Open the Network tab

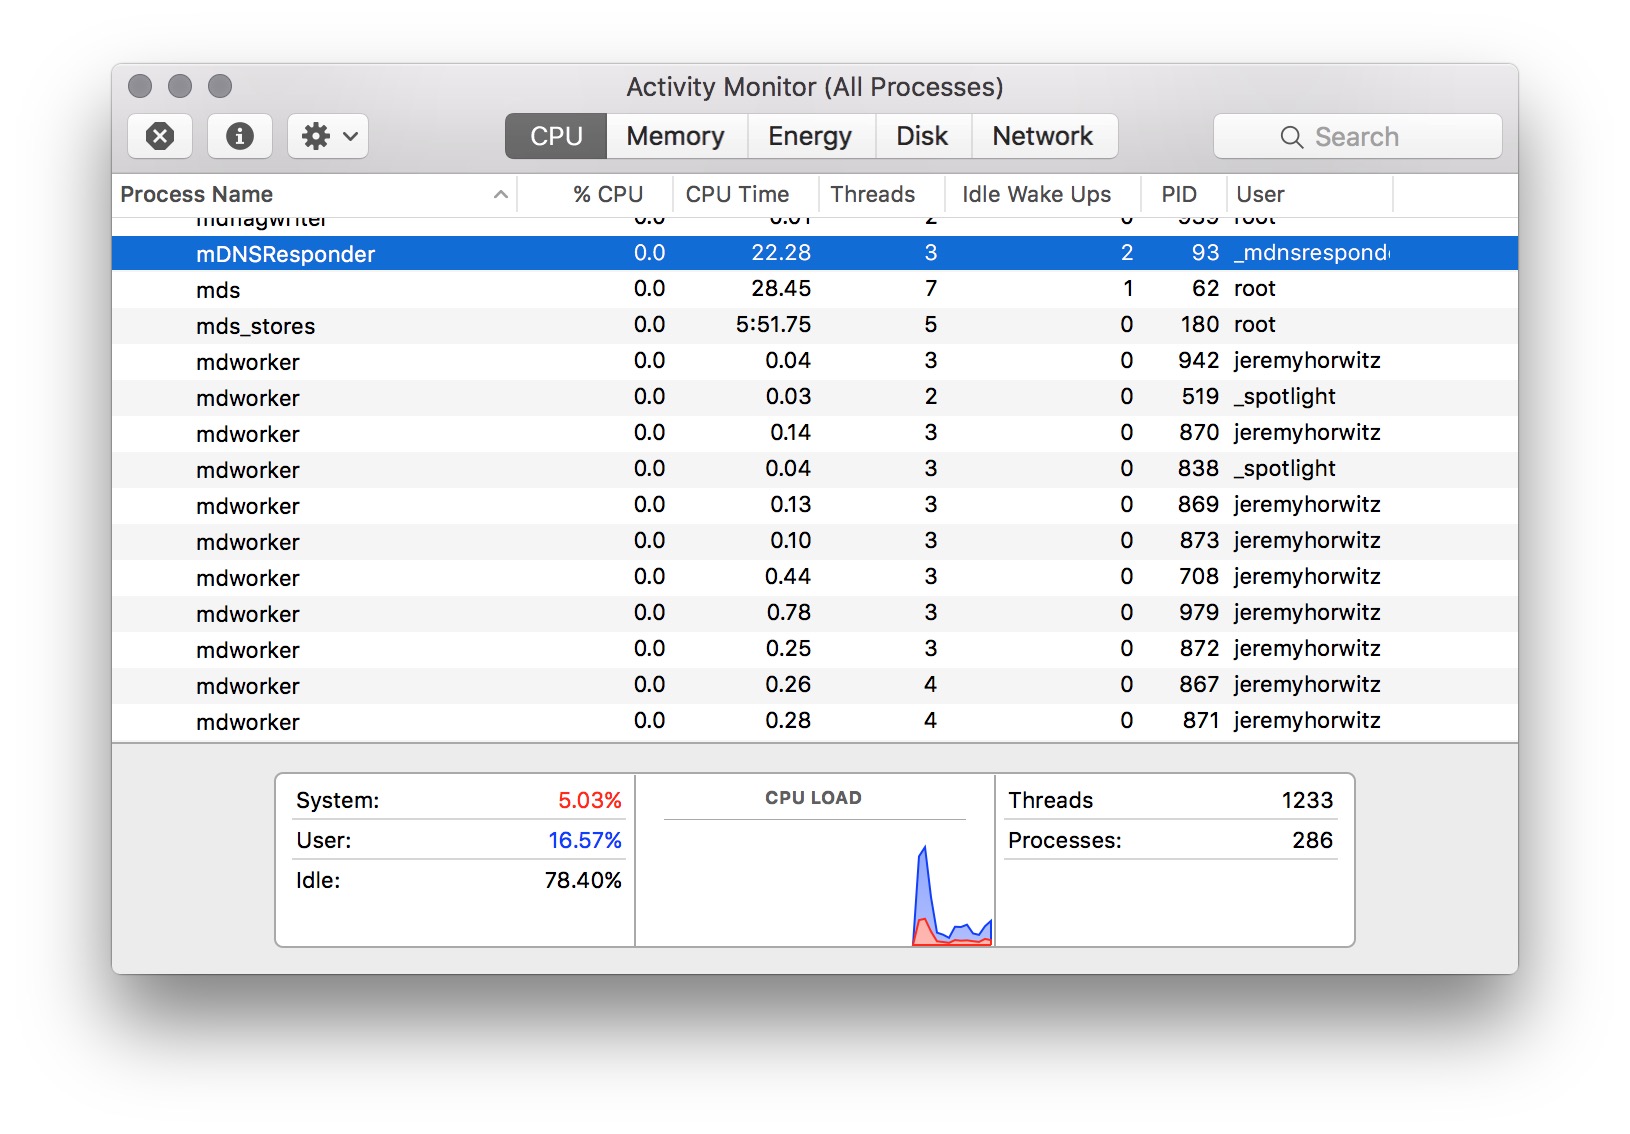[x=1042, y=136]
